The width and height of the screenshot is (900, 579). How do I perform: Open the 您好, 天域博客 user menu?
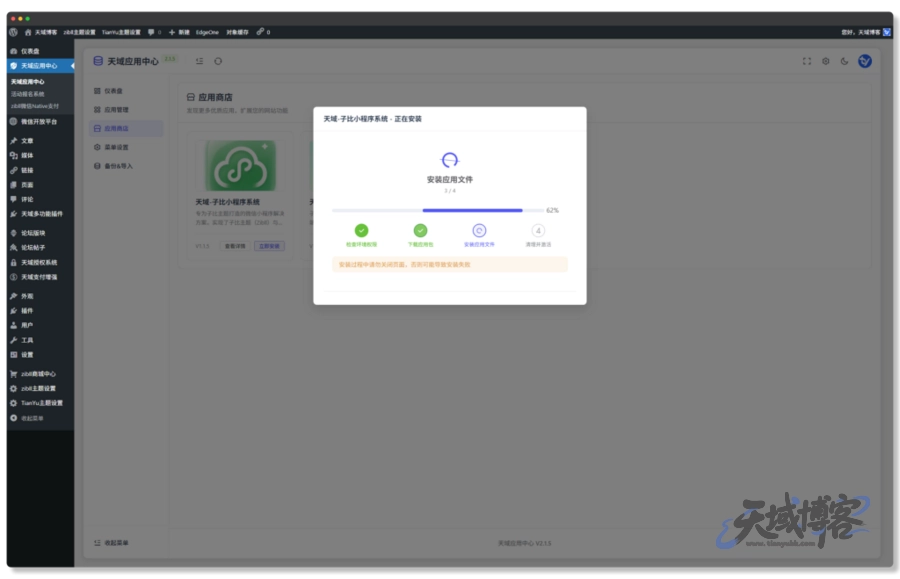[866, 32]
